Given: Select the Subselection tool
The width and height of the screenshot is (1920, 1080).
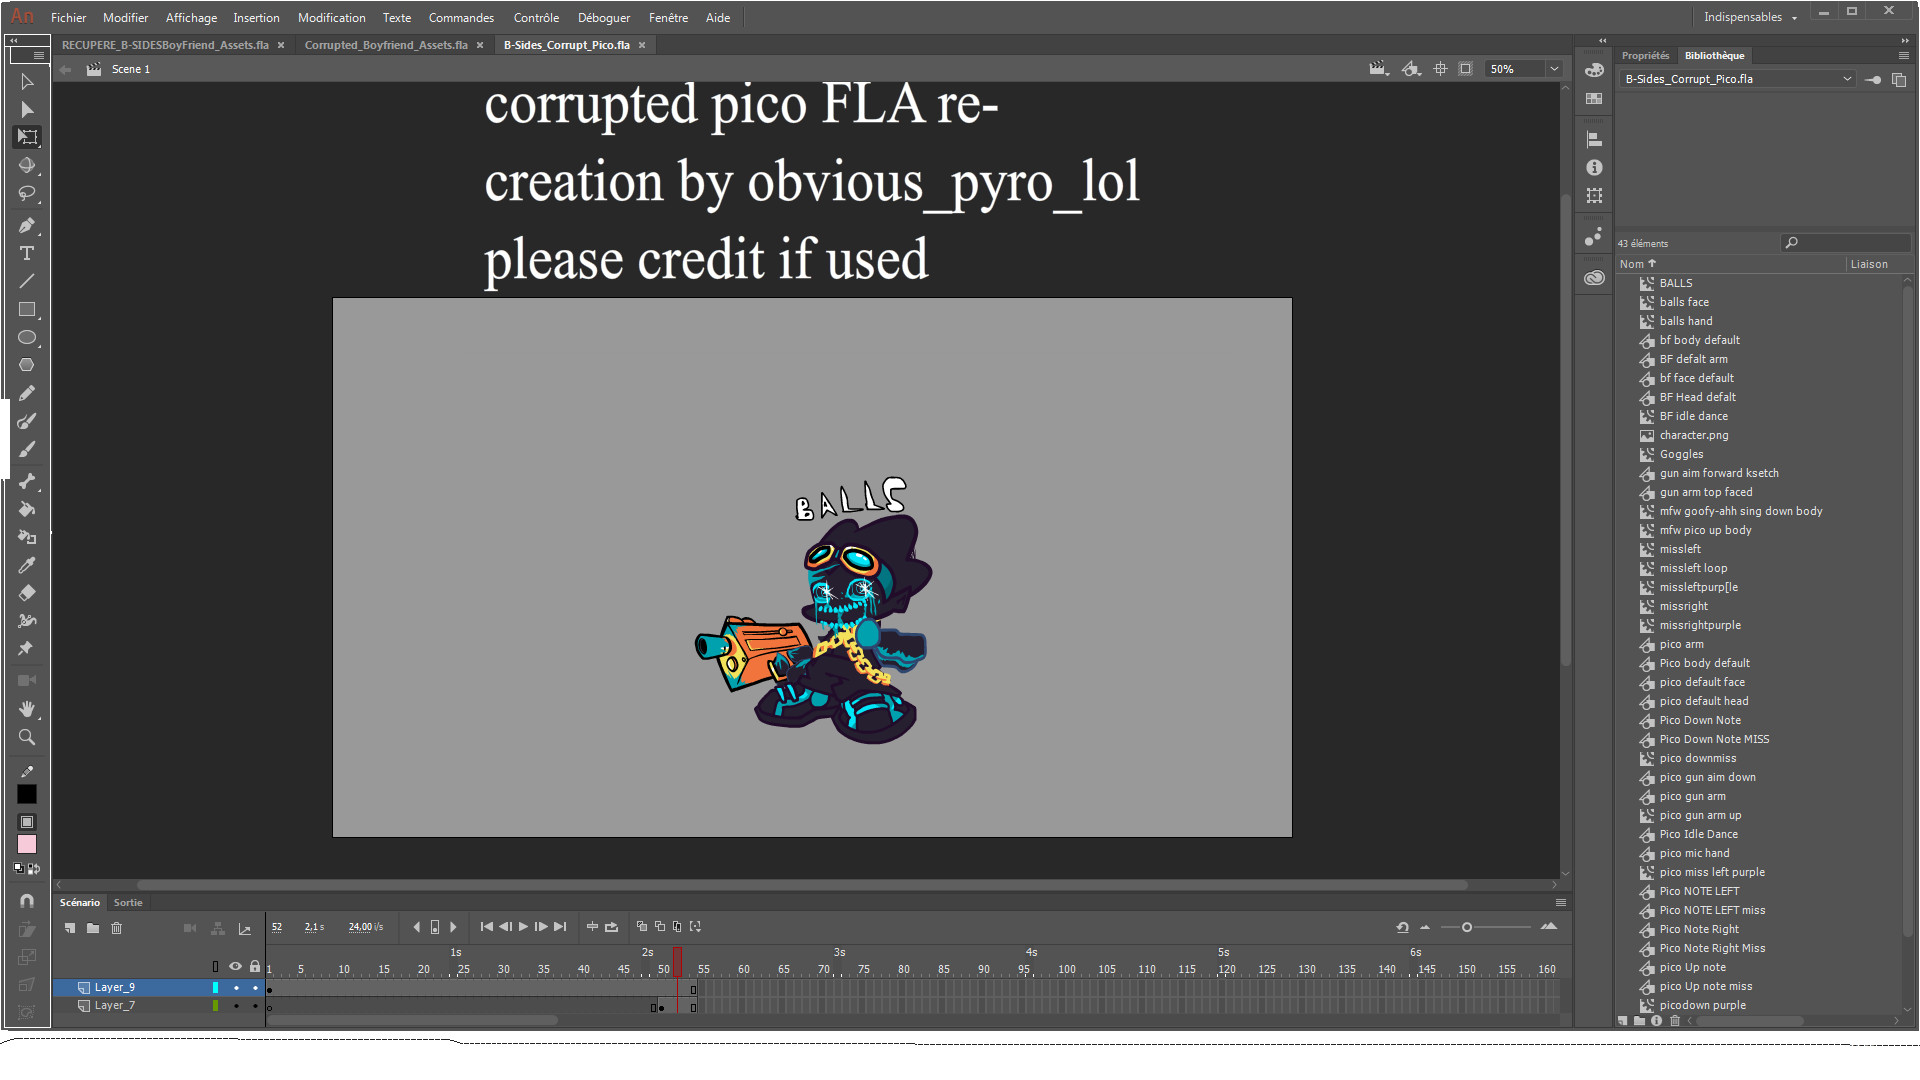Looking at the screenshot, I should (x=27, y=109).
